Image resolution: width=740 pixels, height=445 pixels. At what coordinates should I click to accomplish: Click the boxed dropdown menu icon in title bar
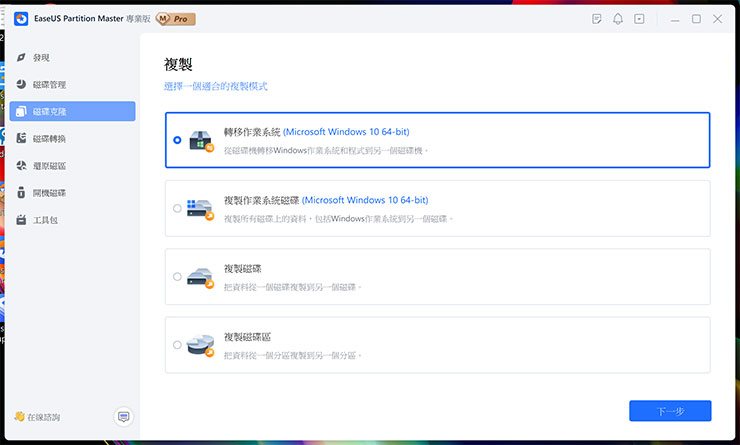(x=639, y=19)
